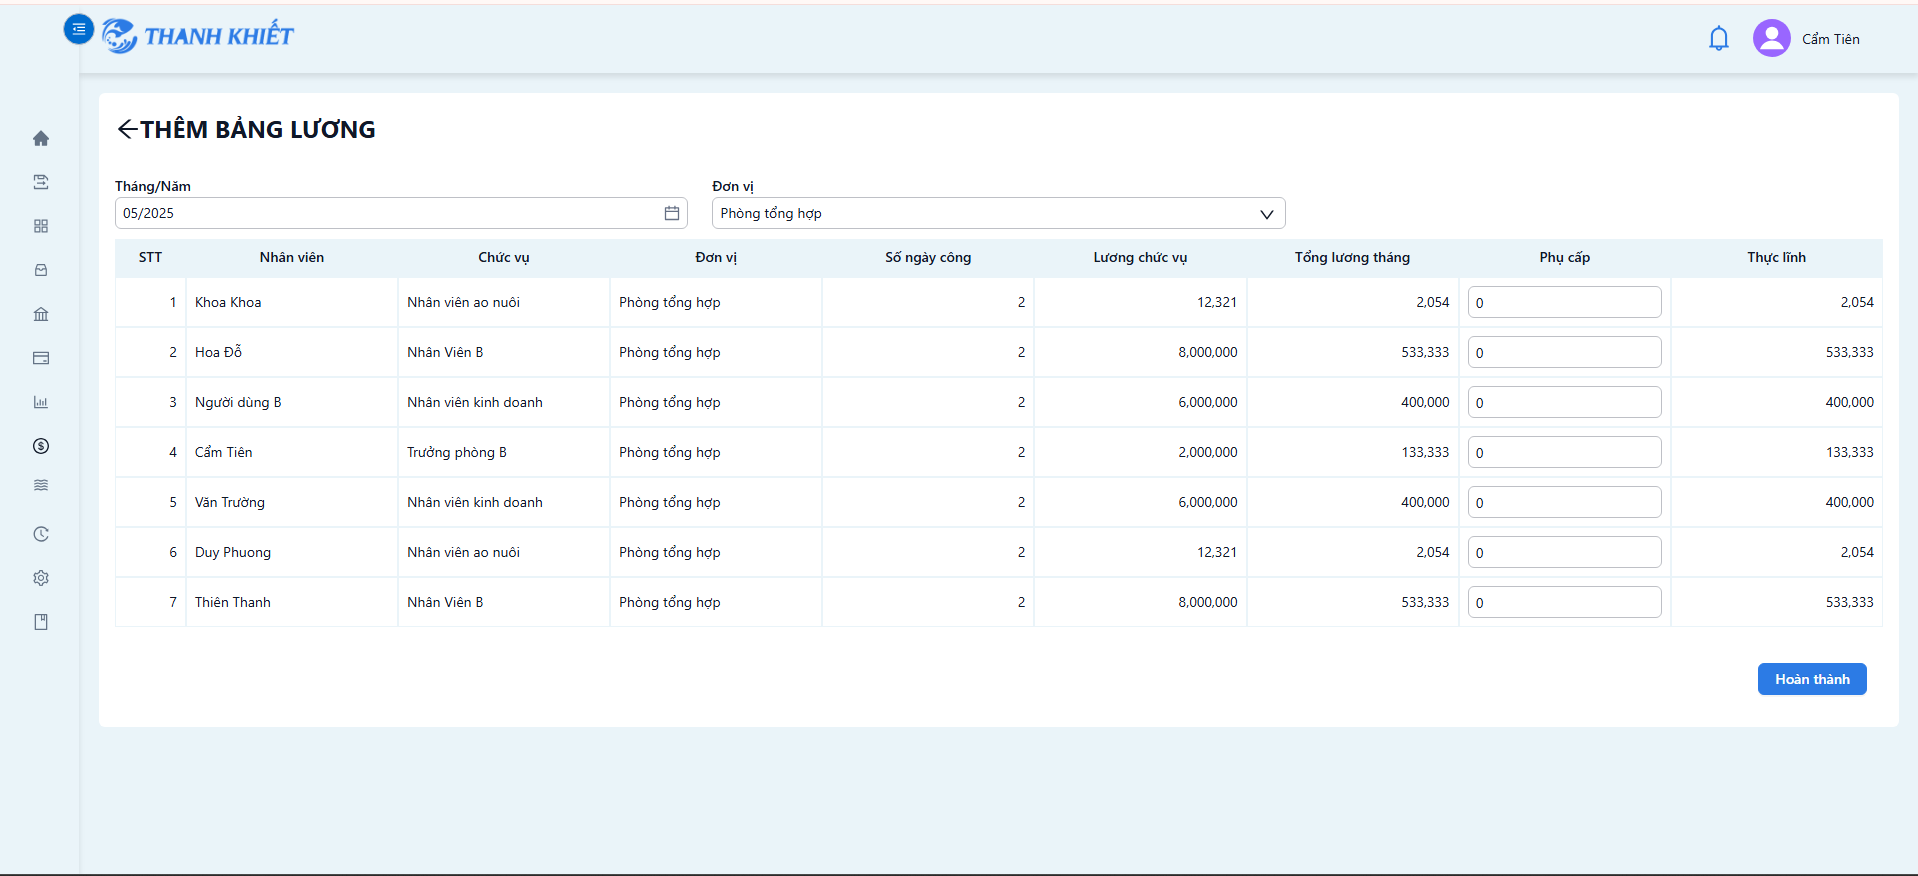
Task: Click the Tháng/Năm field label
Action: click(152, 186)
